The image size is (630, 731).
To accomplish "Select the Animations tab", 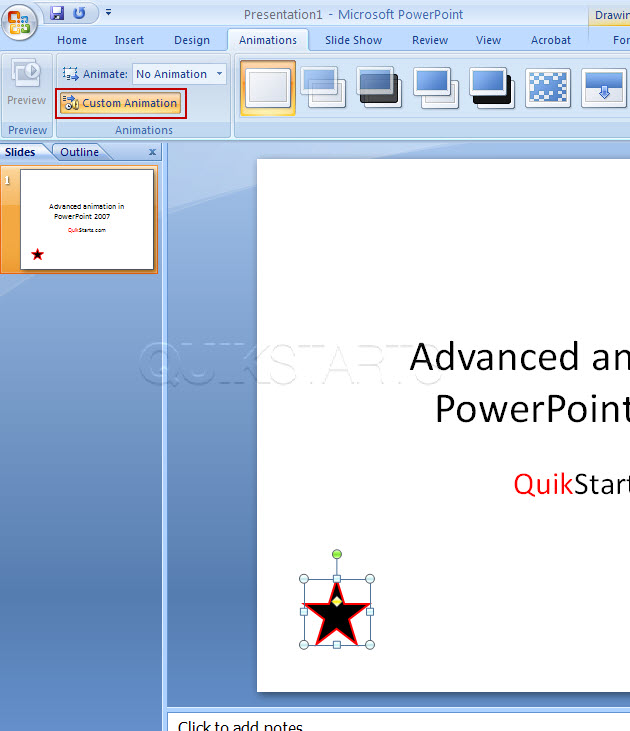I will pyautogui.click(x=268, y=40).
